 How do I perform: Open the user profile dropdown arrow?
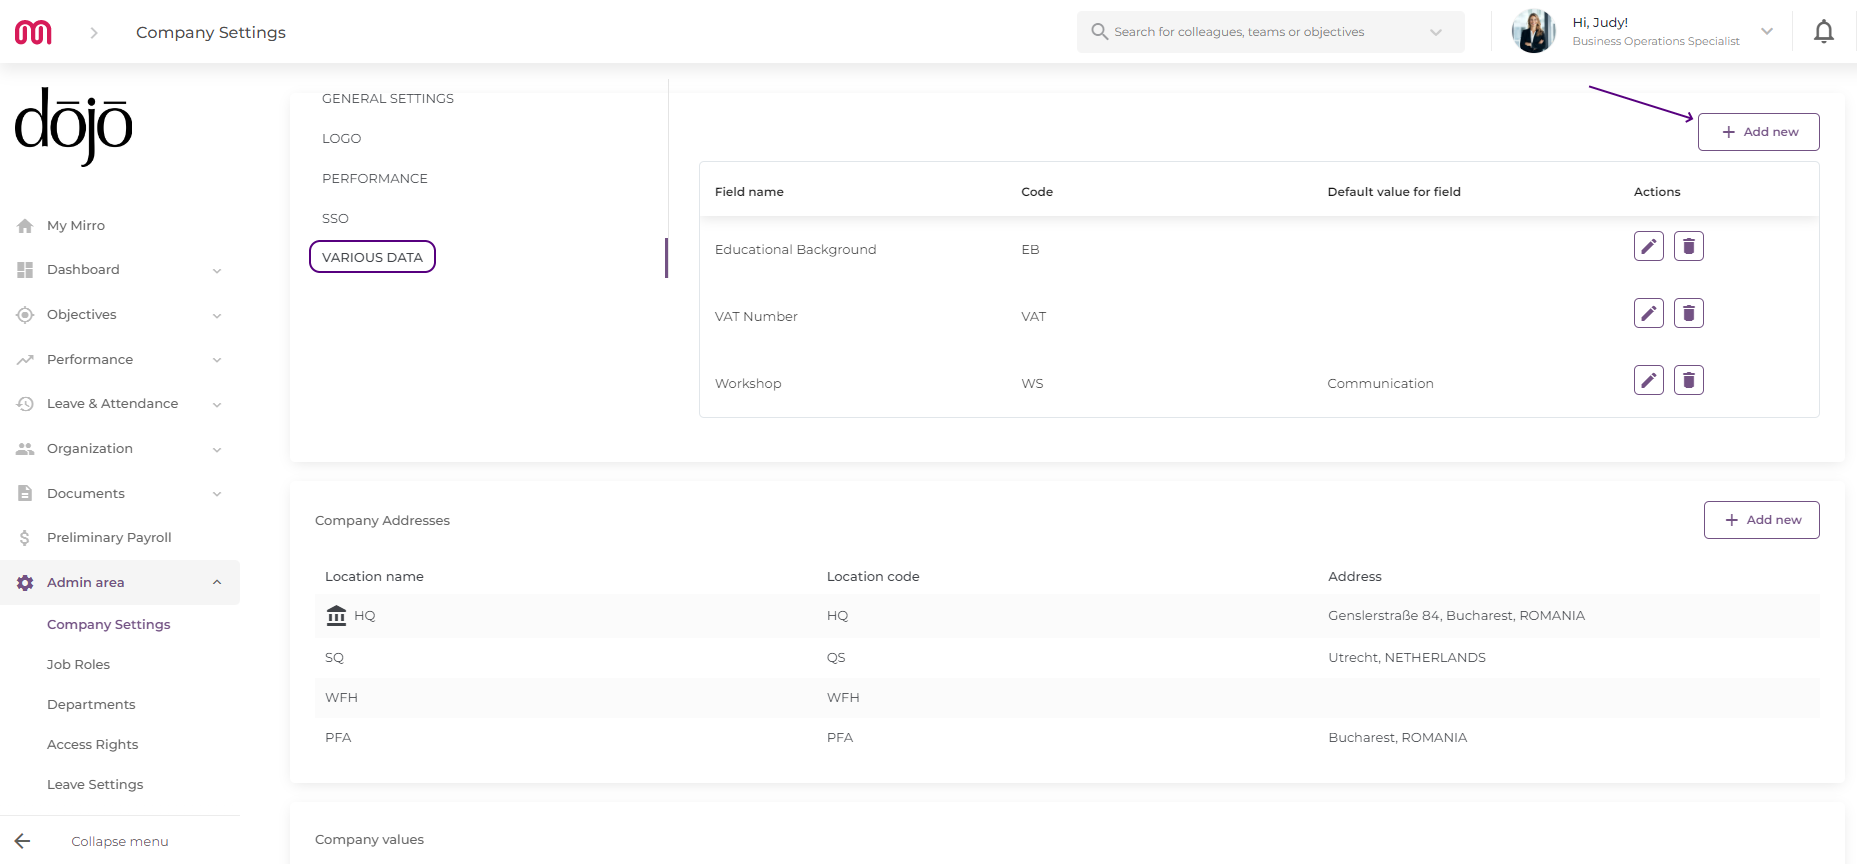pyautogui.click(x=1767, y=31)
